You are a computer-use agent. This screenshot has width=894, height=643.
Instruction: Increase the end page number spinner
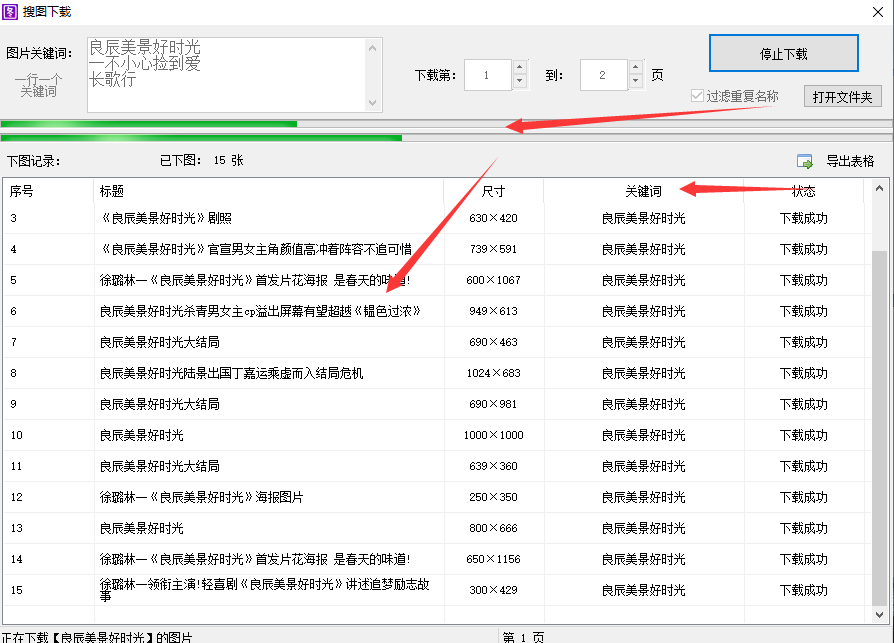635,67
